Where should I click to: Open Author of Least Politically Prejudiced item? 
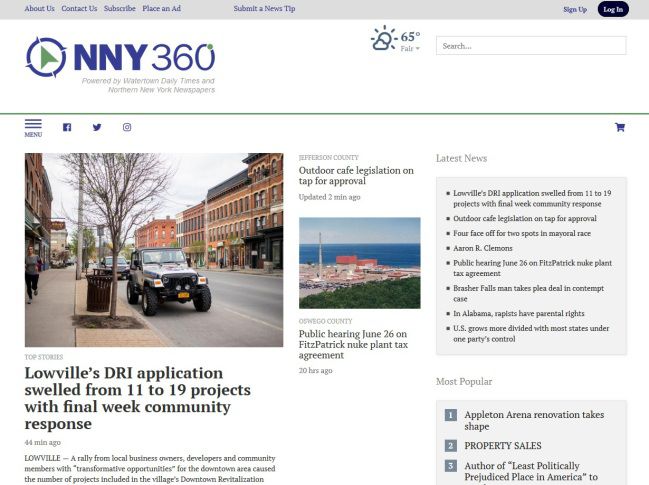tap(531, 472)
